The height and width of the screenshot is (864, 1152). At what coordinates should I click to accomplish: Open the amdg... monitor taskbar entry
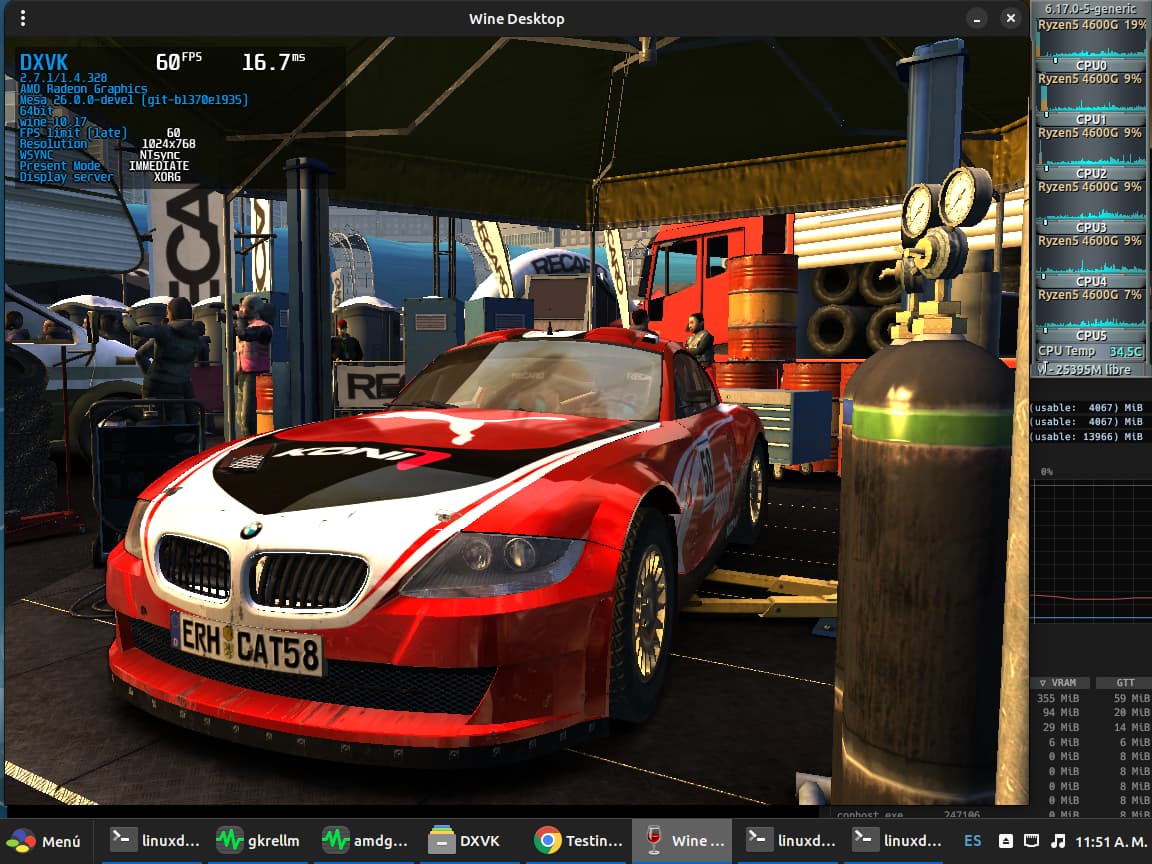[x=365, y=841]
